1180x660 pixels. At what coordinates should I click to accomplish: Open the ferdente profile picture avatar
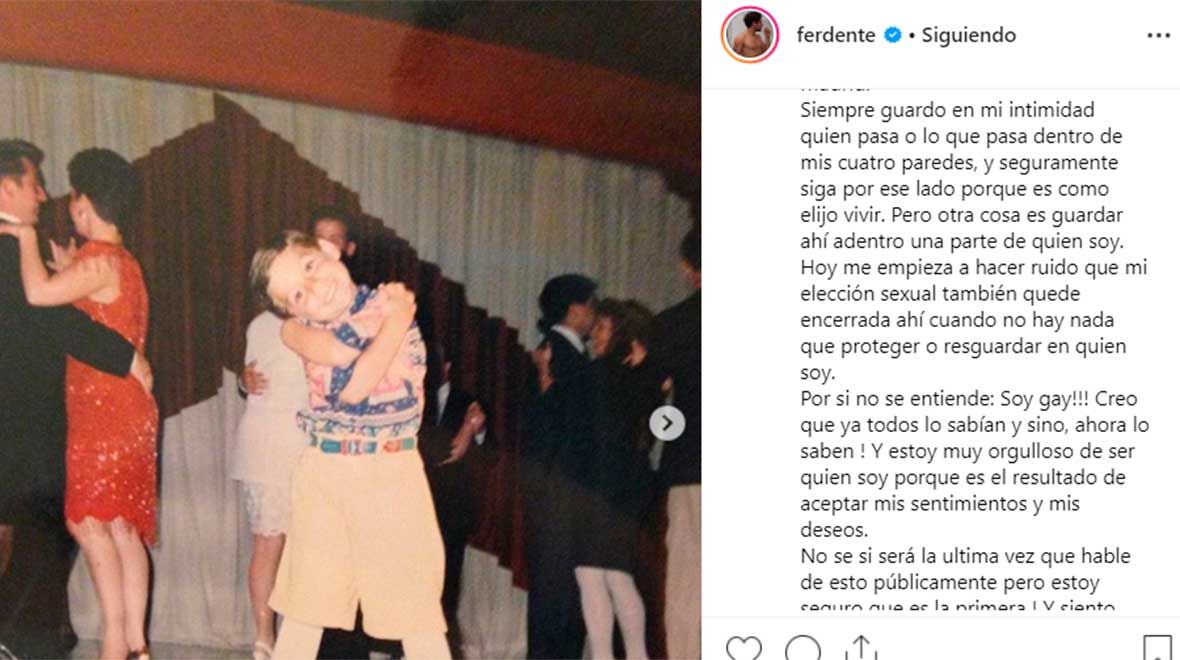750,35
